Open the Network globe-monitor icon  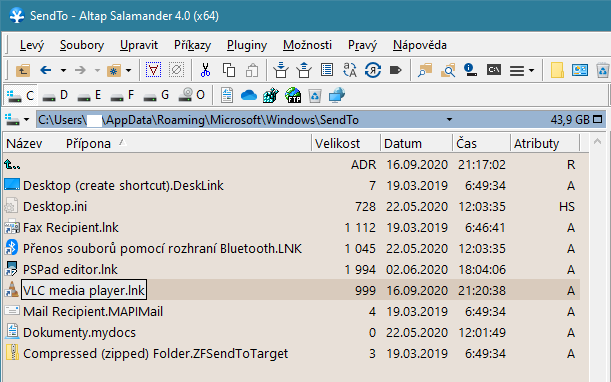tap(337, 96)
